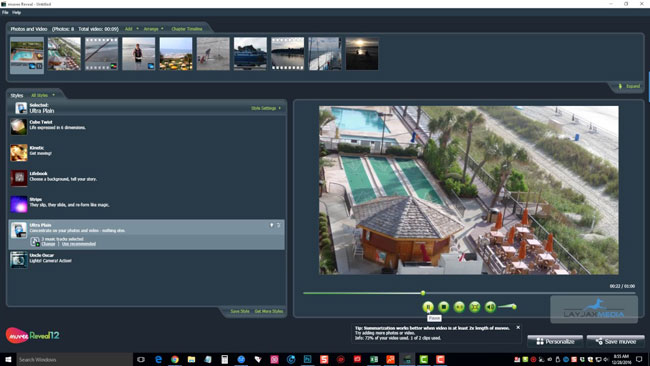This screenshot has width=650, height=366.
Task: Click the color icon on the fishing rod clip
Action: point(113,66)
